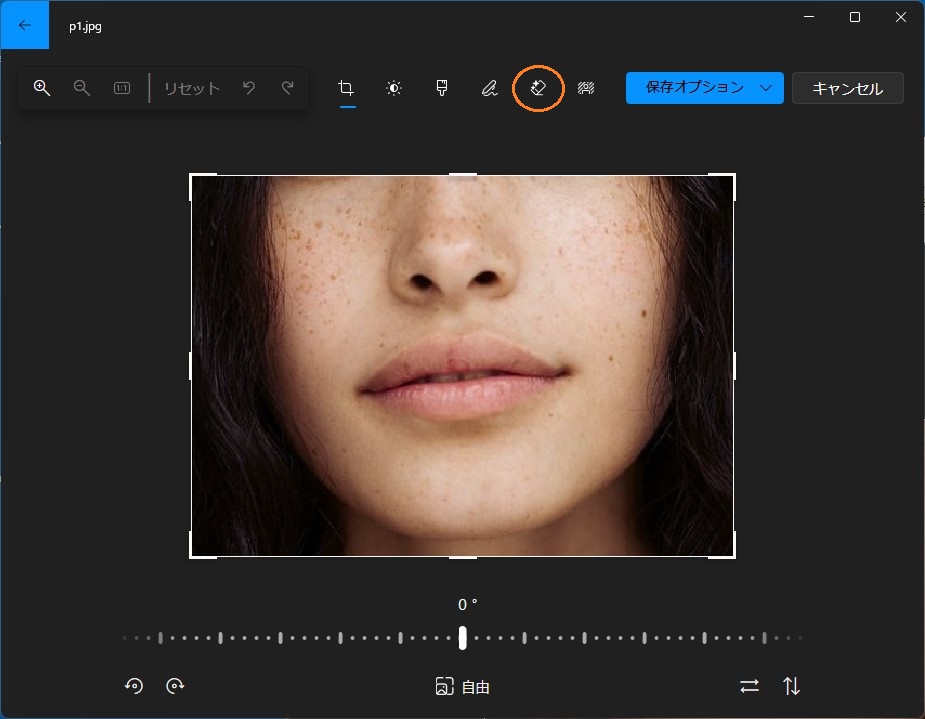Screen dimensions: 925x719
Task: Click the キャンセル cancel button
Action: coord(848,88)
